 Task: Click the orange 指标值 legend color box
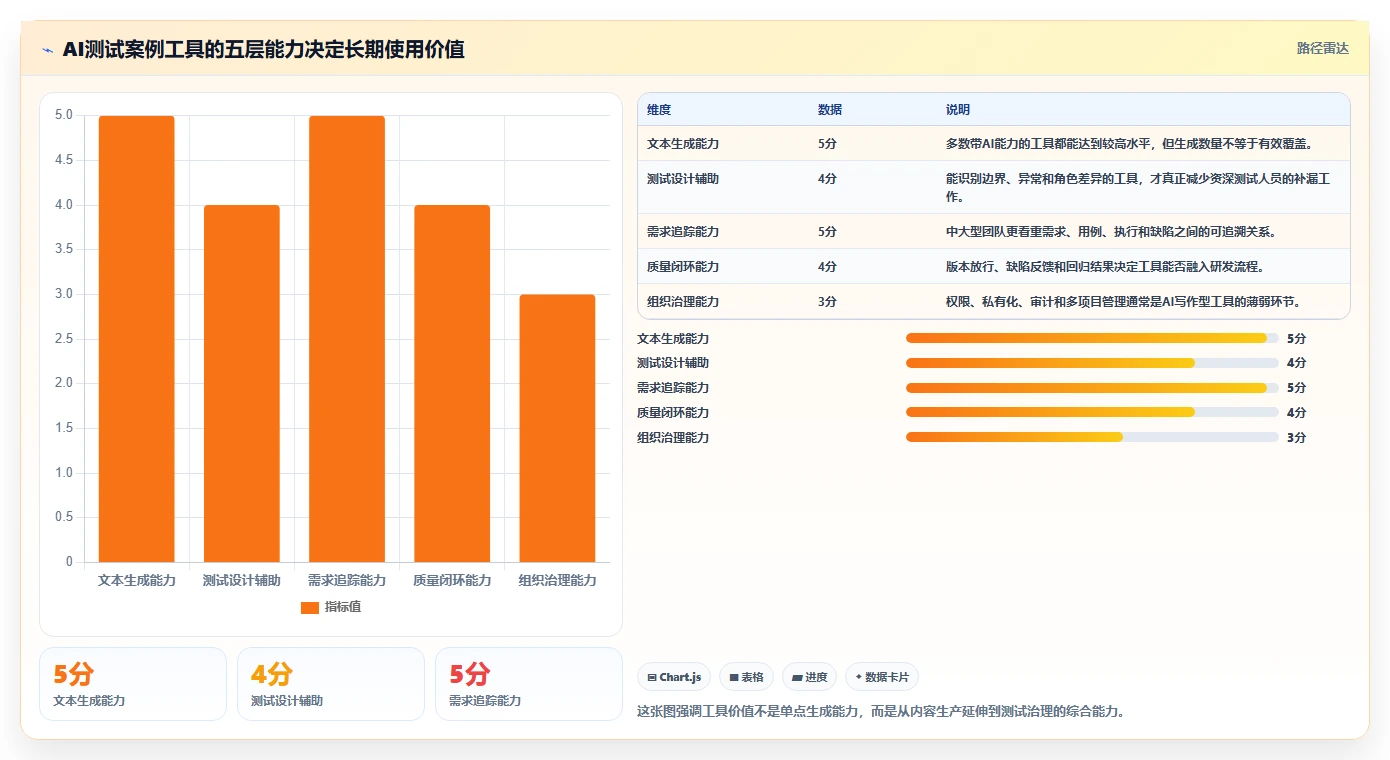click(310, 608)
